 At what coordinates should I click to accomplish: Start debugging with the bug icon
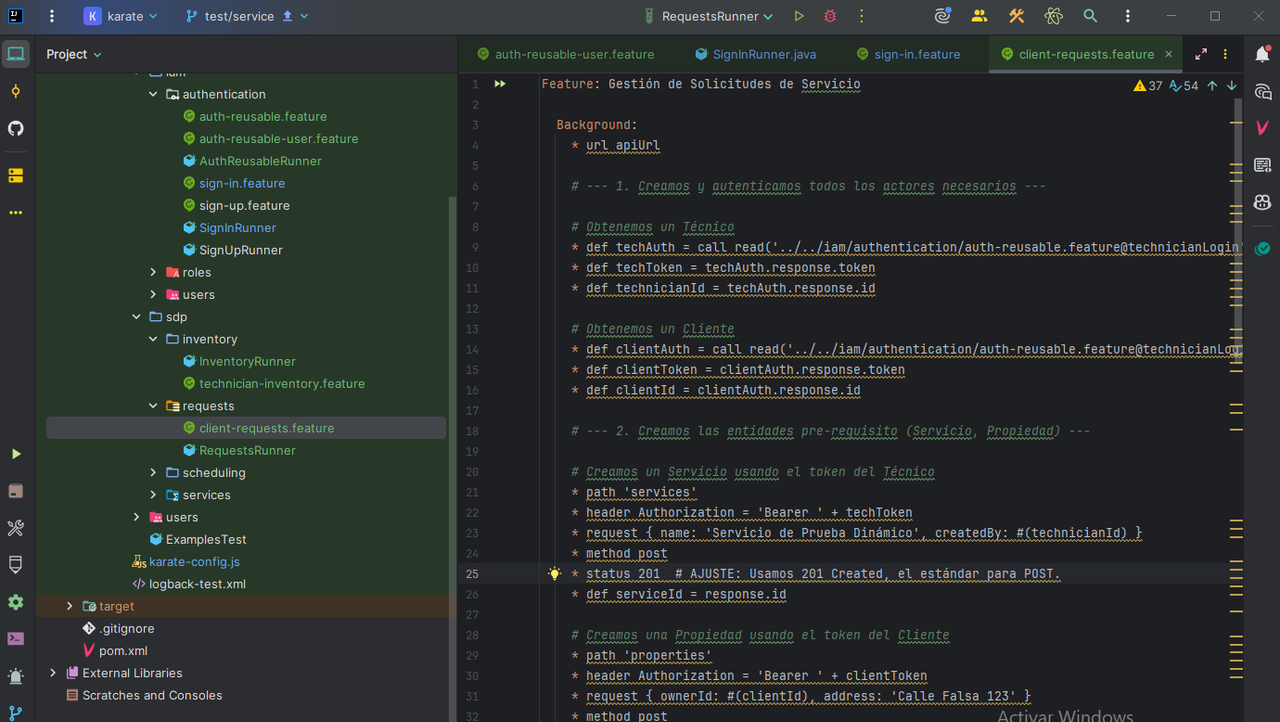830,16
